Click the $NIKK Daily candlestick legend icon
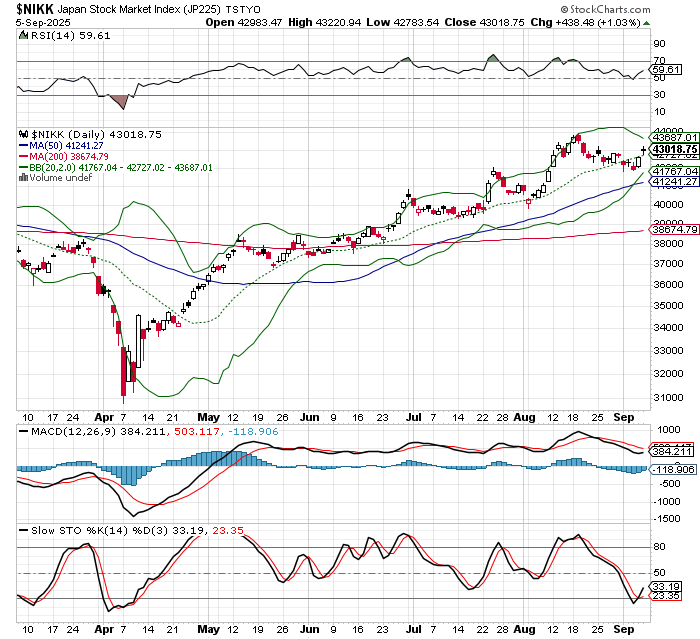 point(23,133)
